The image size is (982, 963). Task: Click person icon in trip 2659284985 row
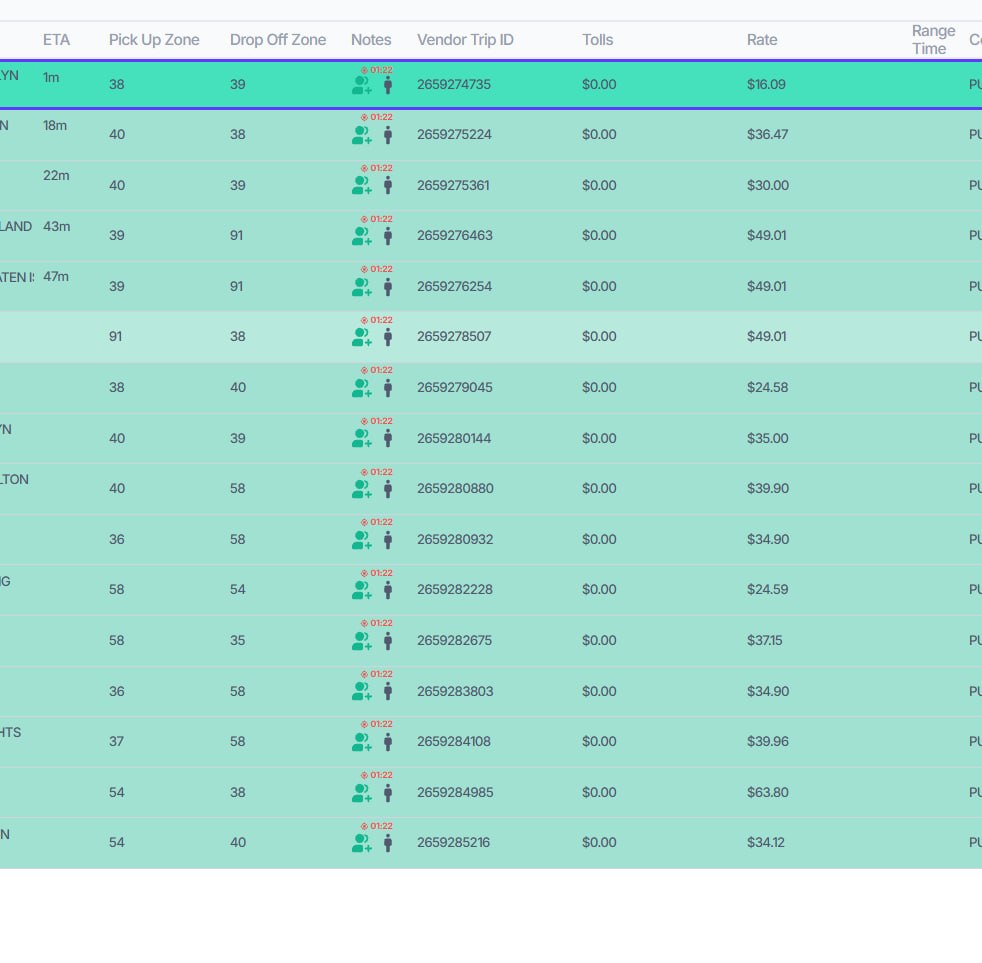388,793
